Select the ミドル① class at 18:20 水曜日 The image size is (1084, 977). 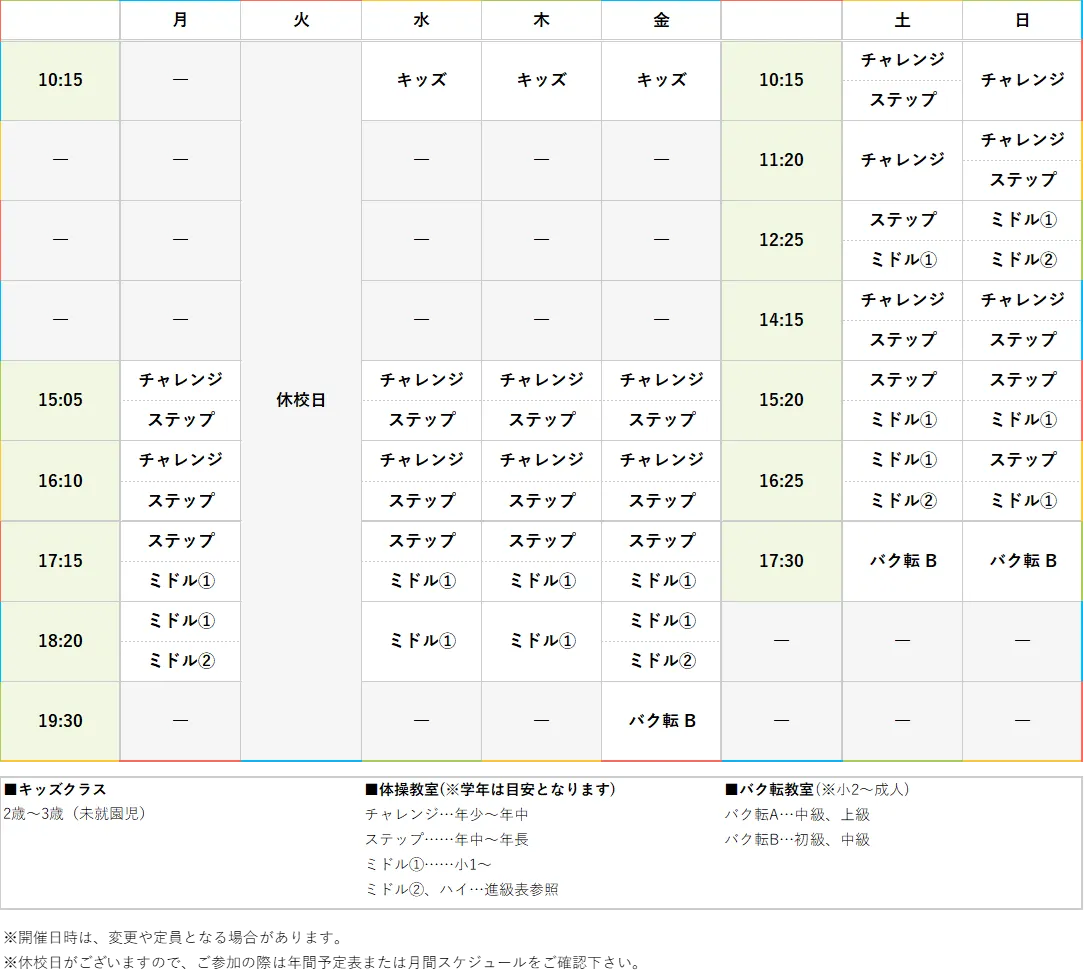coord(420,641)
